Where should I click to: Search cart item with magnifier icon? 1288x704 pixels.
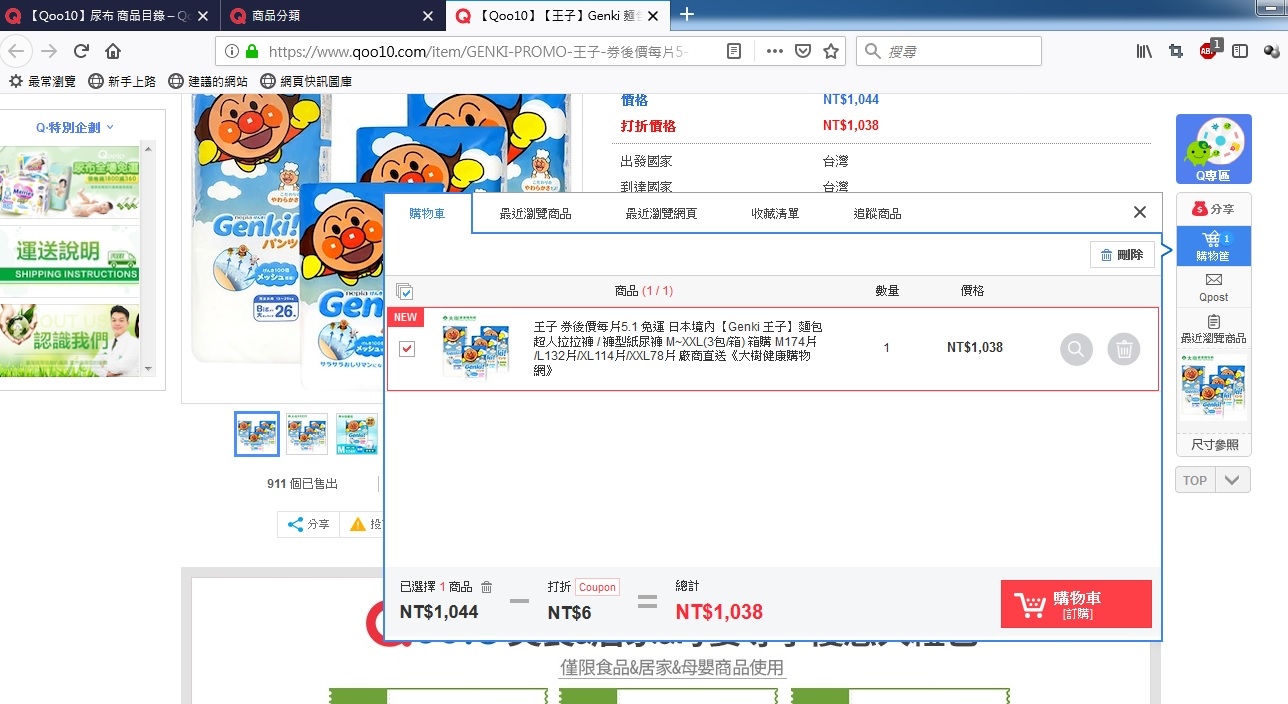1076,349
